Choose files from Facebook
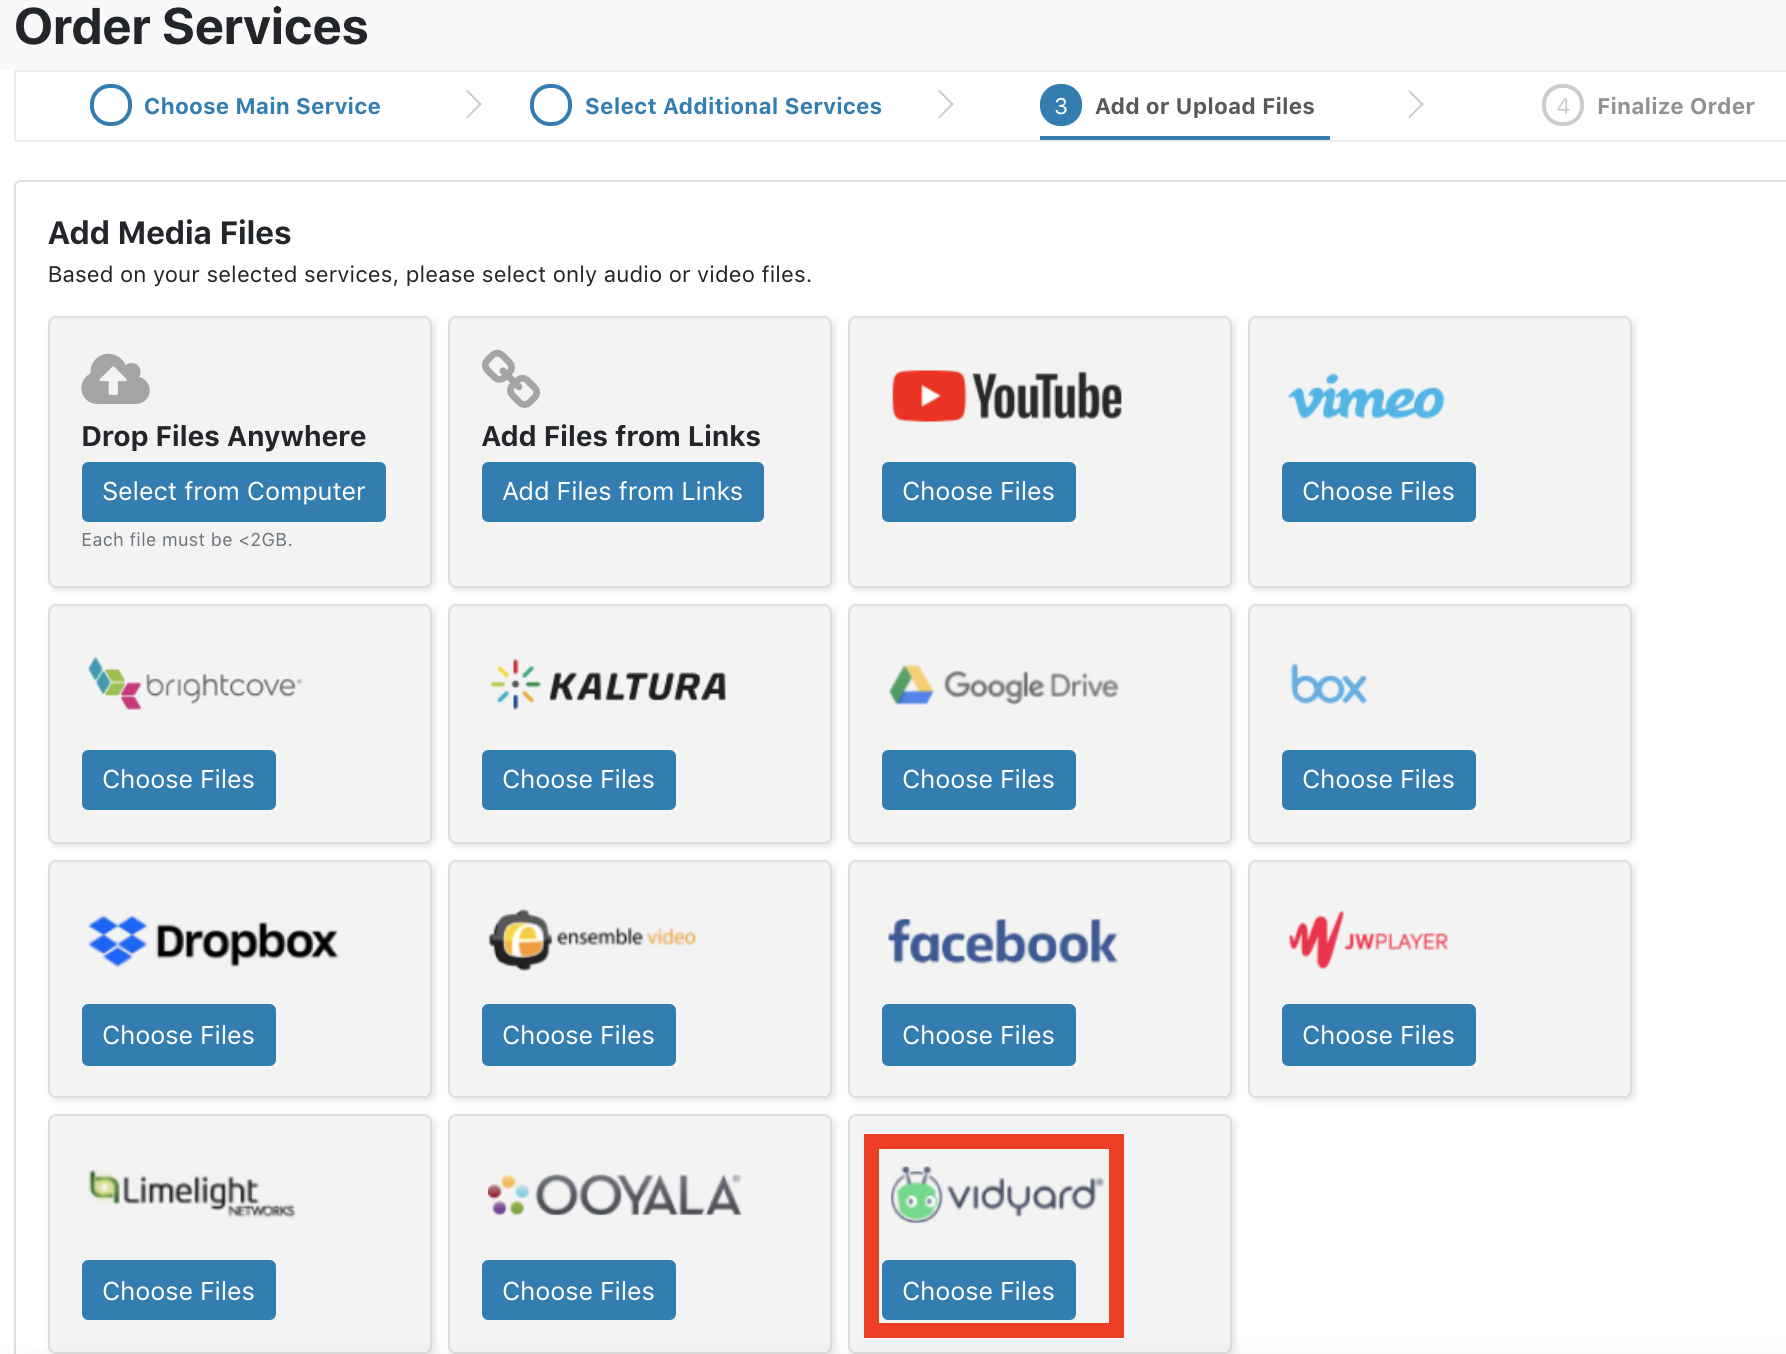This screenshot has height=1354, width=1786. pyautogui.click(x=979, y=1035)
